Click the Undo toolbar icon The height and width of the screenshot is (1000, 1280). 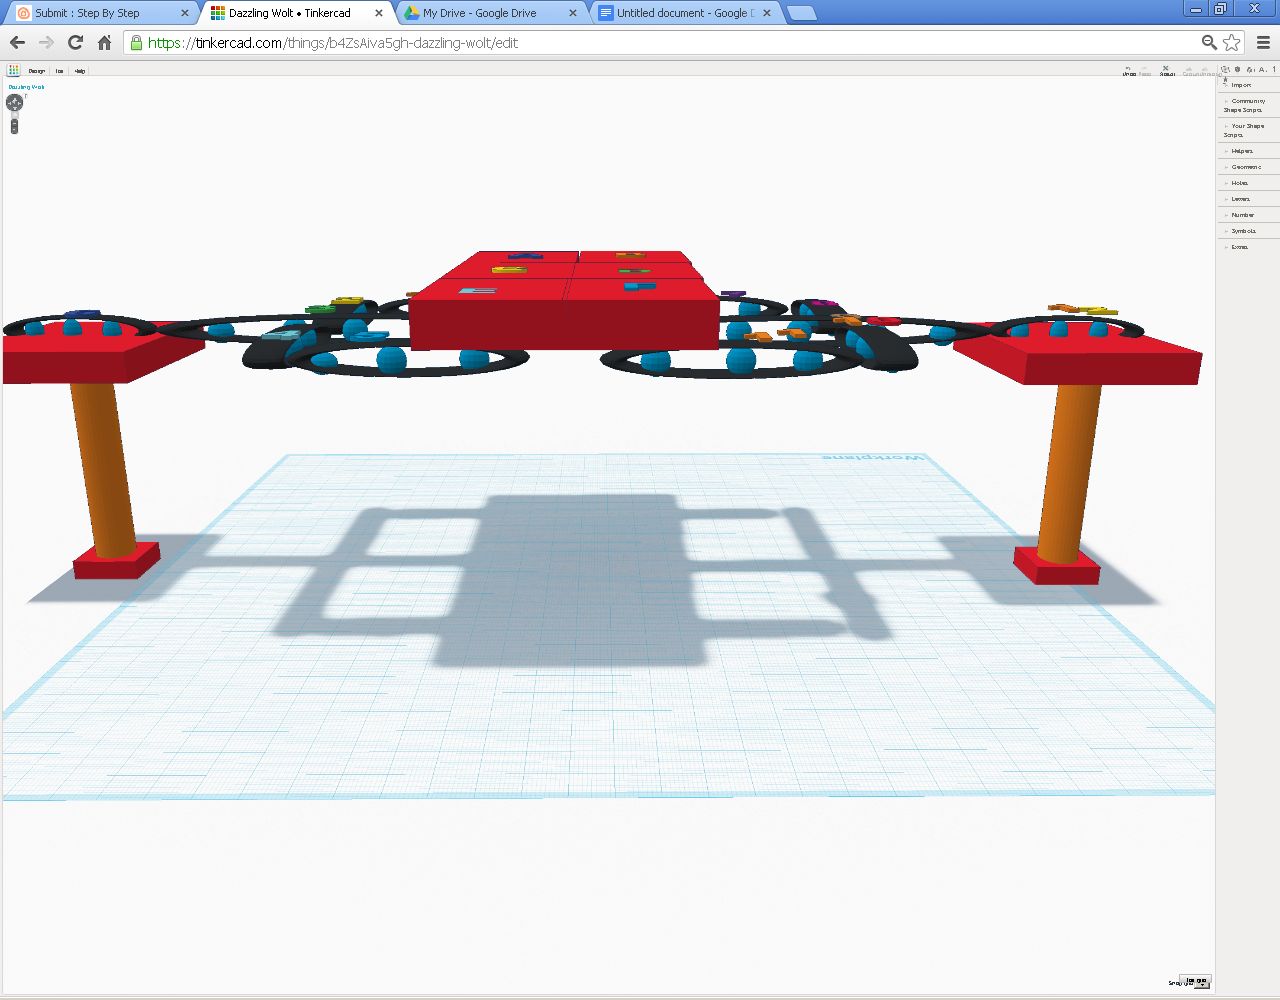coord(1129,71)
